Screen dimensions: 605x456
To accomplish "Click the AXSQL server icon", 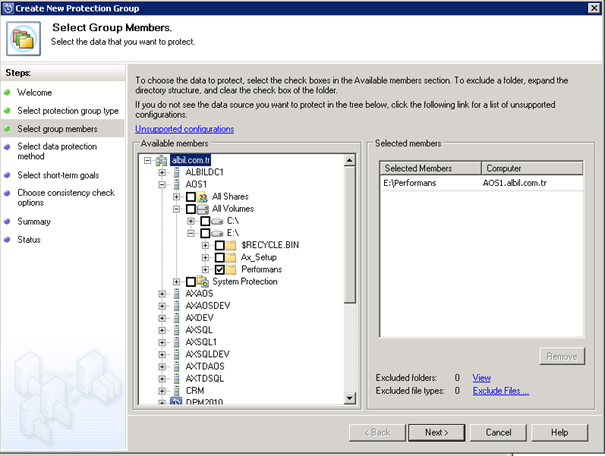I will point(176,330).
